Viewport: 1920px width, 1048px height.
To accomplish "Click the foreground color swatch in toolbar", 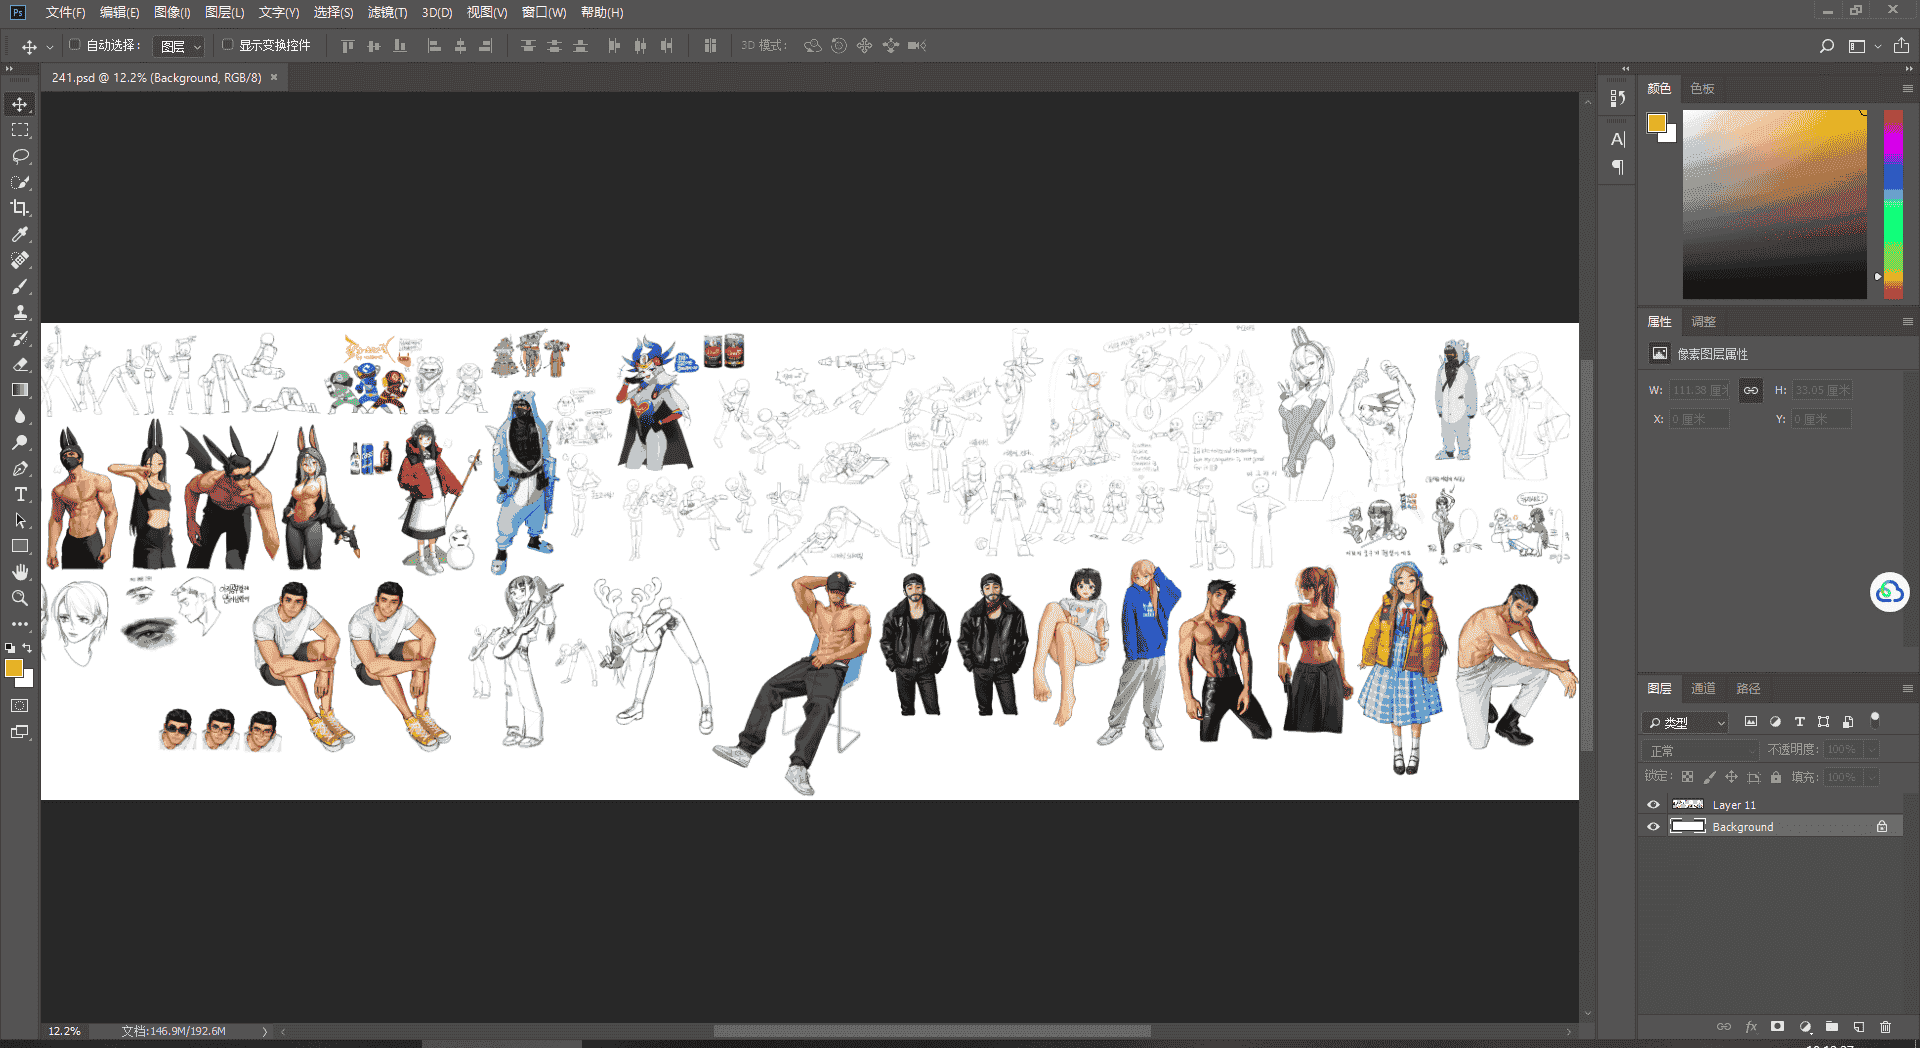I will 14,669.
